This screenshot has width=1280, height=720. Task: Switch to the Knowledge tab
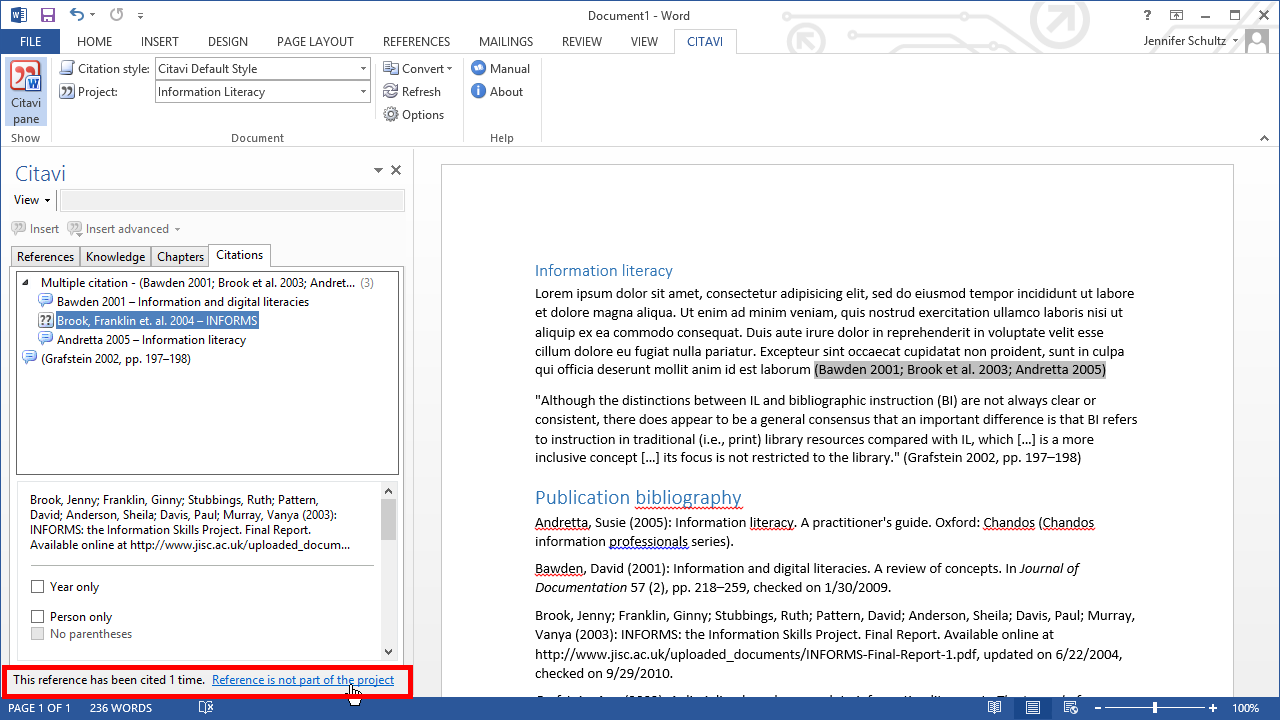pos(115,257)
